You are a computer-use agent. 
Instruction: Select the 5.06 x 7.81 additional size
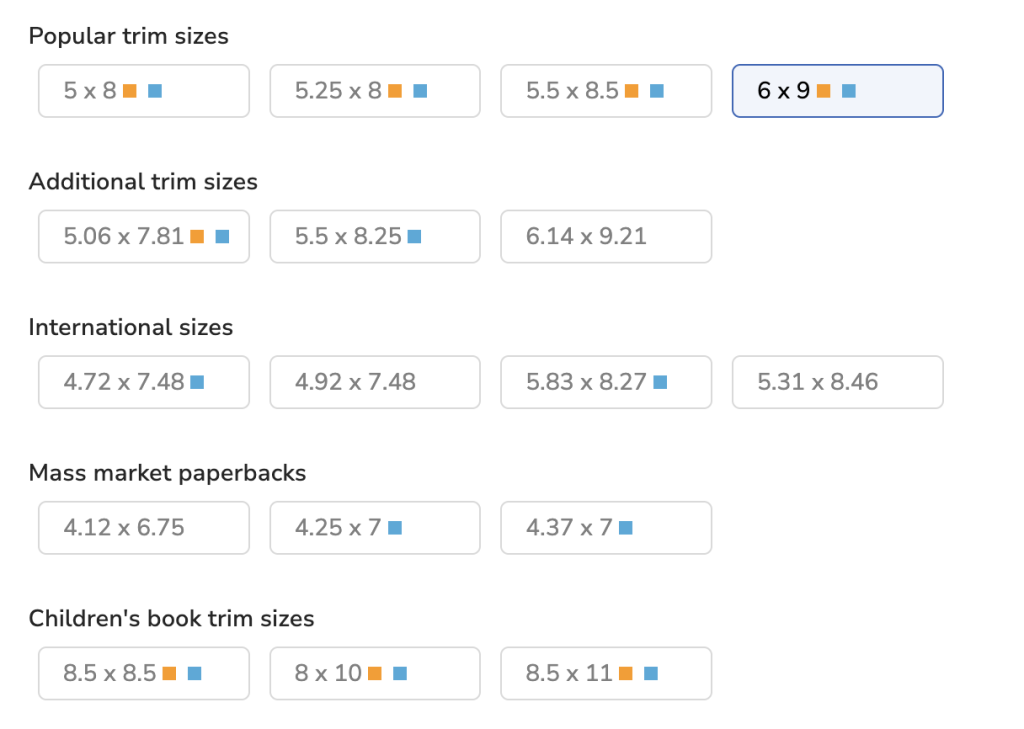(x=143, y=237)
